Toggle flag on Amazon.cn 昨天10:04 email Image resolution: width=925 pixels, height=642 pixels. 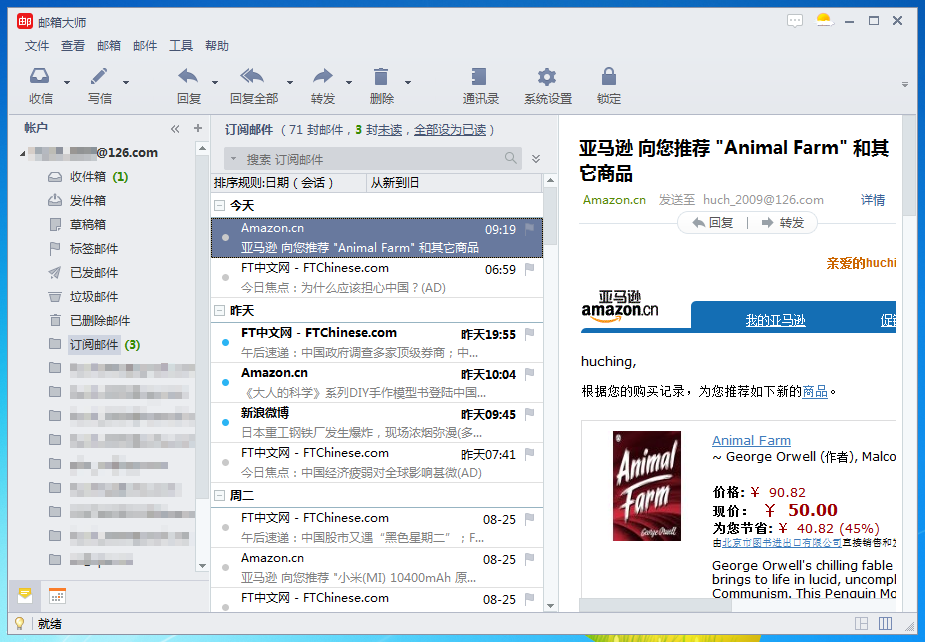(530, 374)
